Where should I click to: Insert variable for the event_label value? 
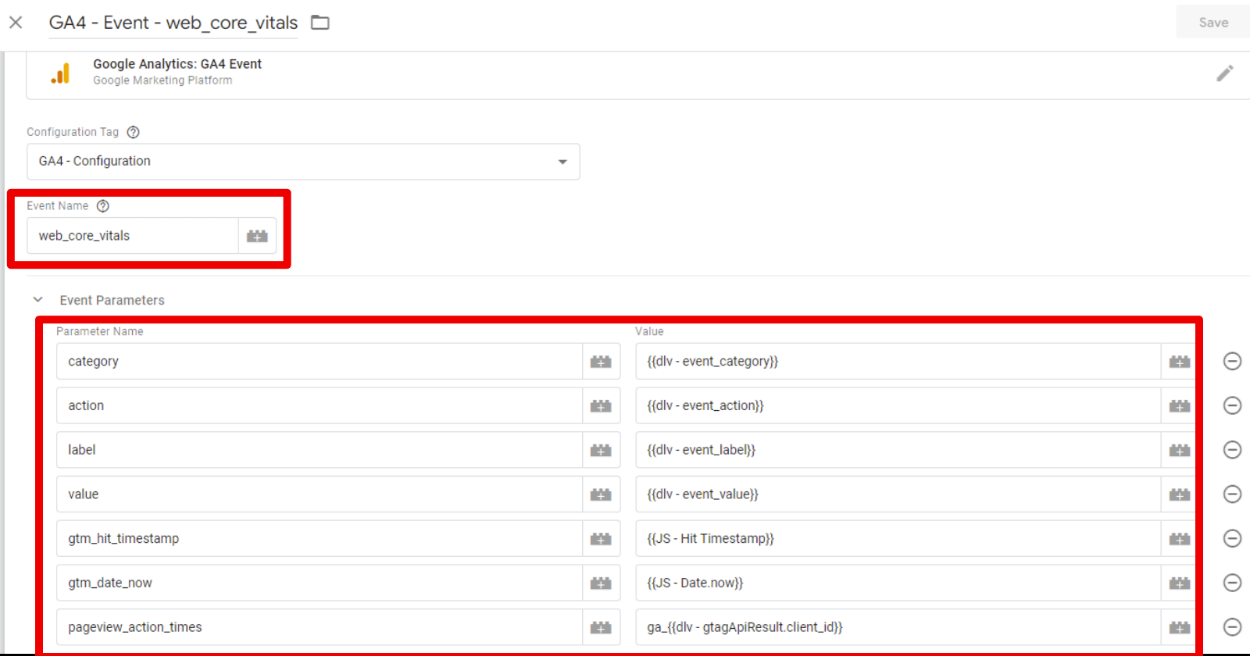click(x=1180, y=450)
